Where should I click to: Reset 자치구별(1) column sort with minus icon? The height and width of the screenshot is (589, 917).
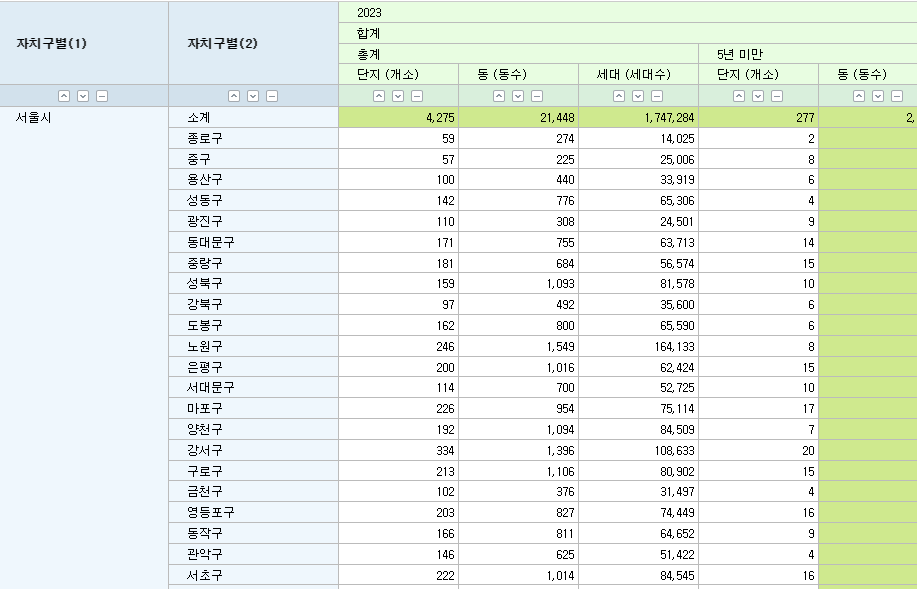(102, 96)
